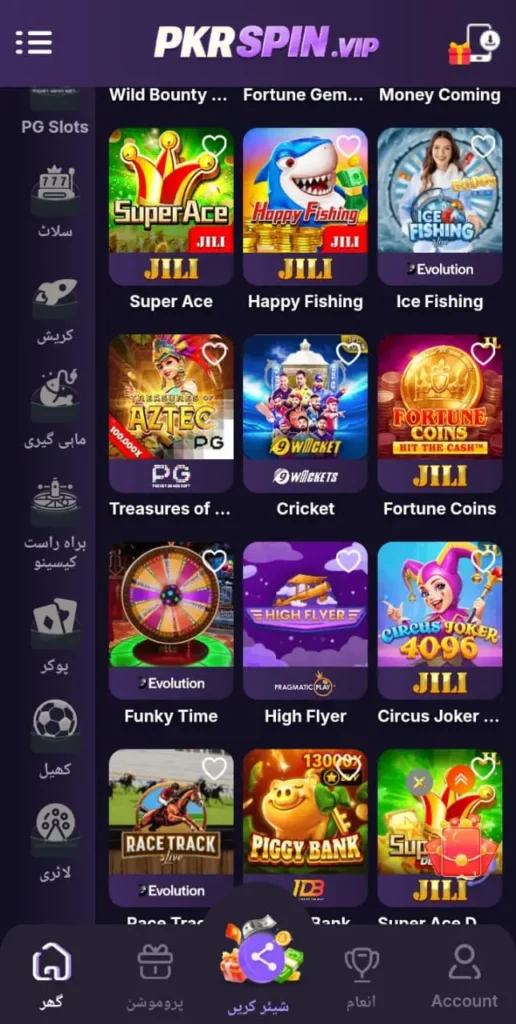Switch to the Account tab

[464, 976]
